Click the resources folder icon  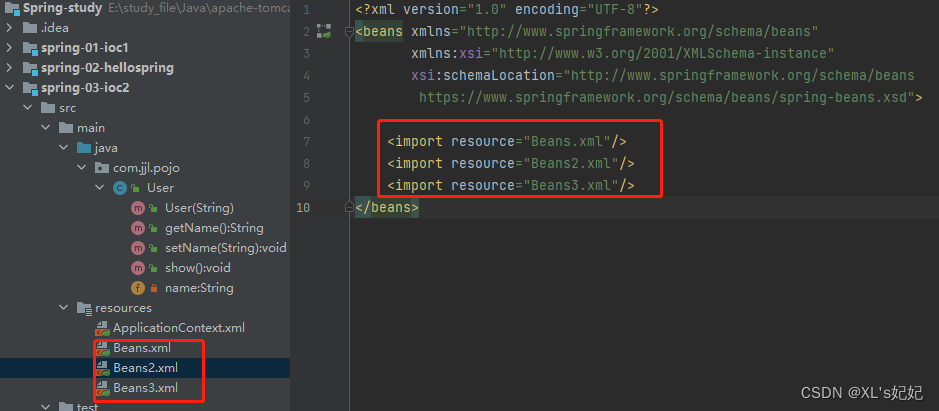84,308
